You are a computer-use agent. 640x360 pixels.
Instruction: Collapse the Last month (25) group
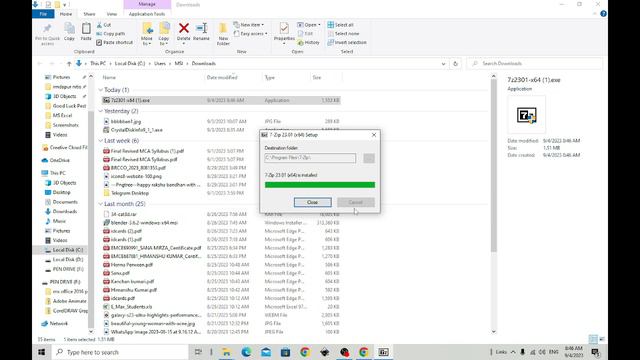click(101, 204)
